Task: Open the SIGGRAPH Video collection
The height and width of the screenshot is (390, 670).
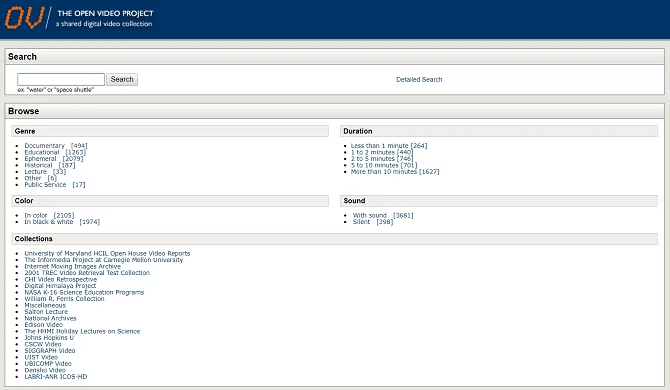Action: pyautogui.click(x=50, y=351)
